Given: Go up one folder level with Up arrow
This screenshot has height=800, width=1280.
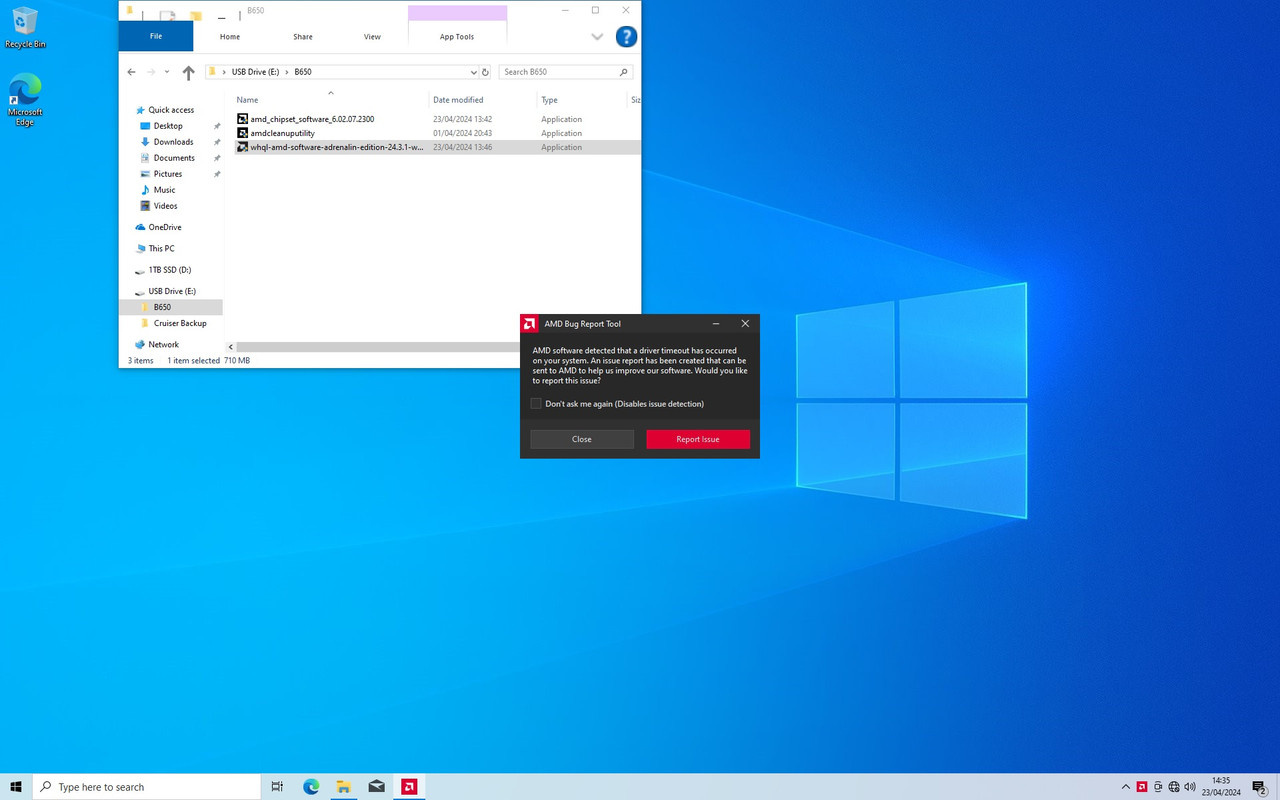Looking at the screenshot, I should (x=188, y=72).
